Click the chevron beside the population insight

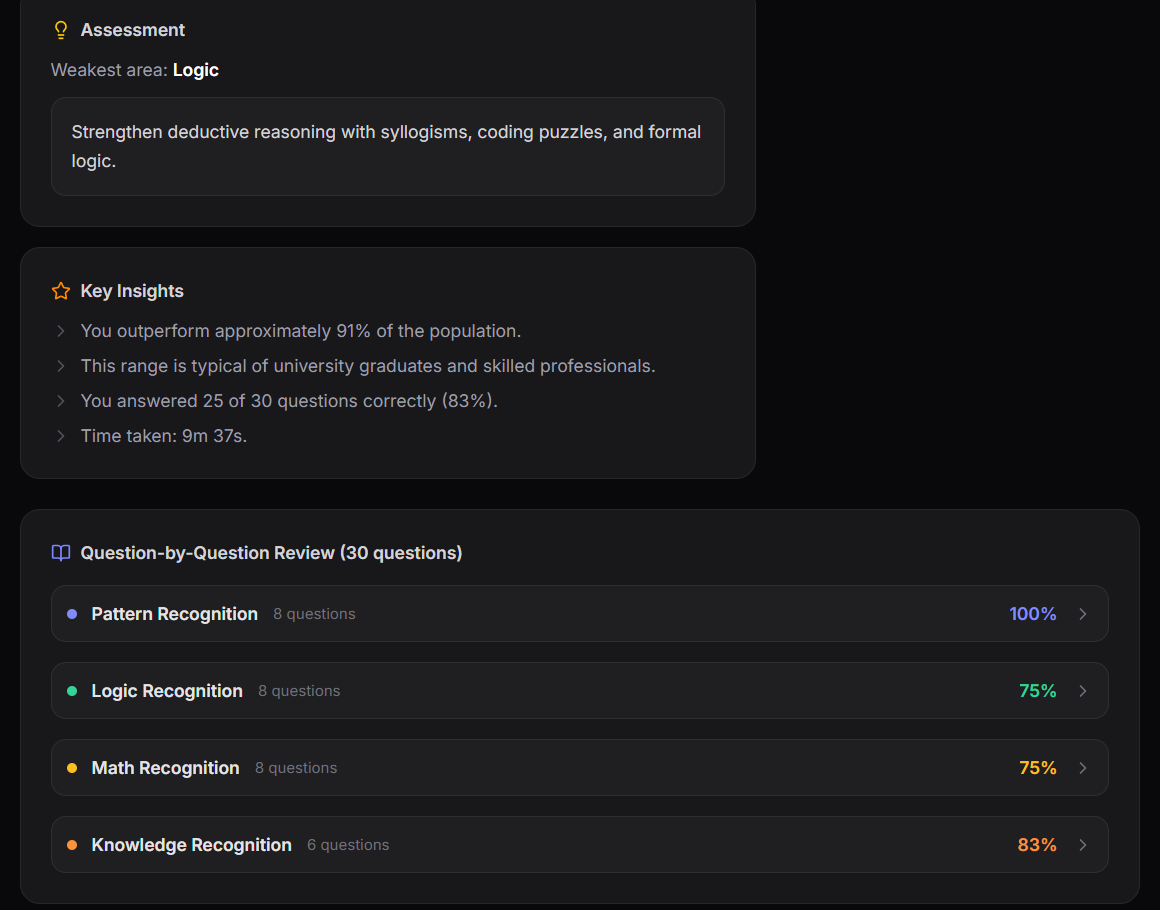60,331
